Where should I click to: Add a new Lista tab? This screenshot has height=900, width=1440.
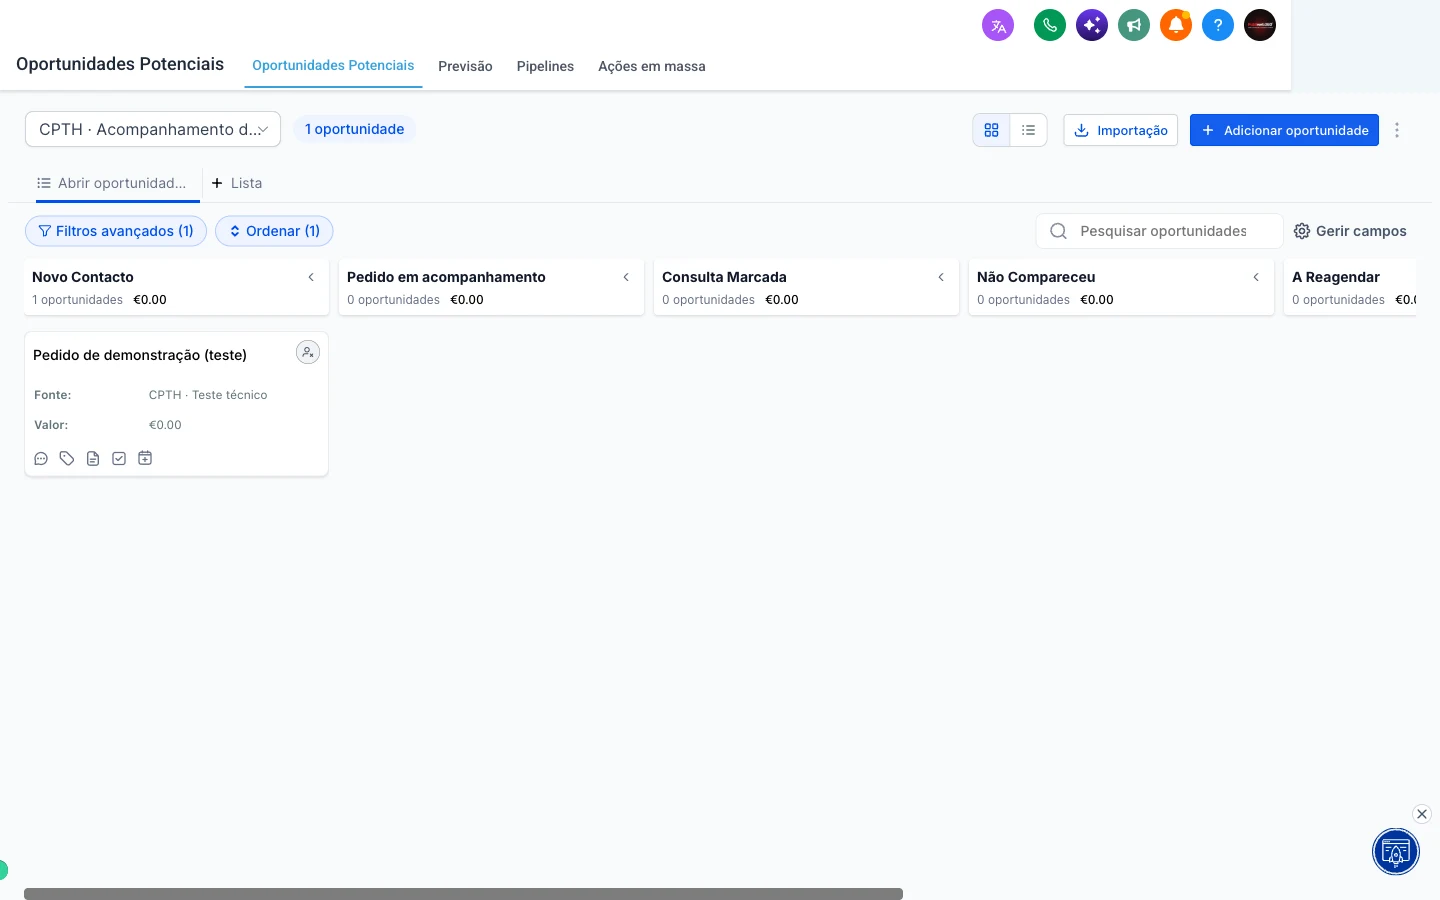click(x=237, y=183)
